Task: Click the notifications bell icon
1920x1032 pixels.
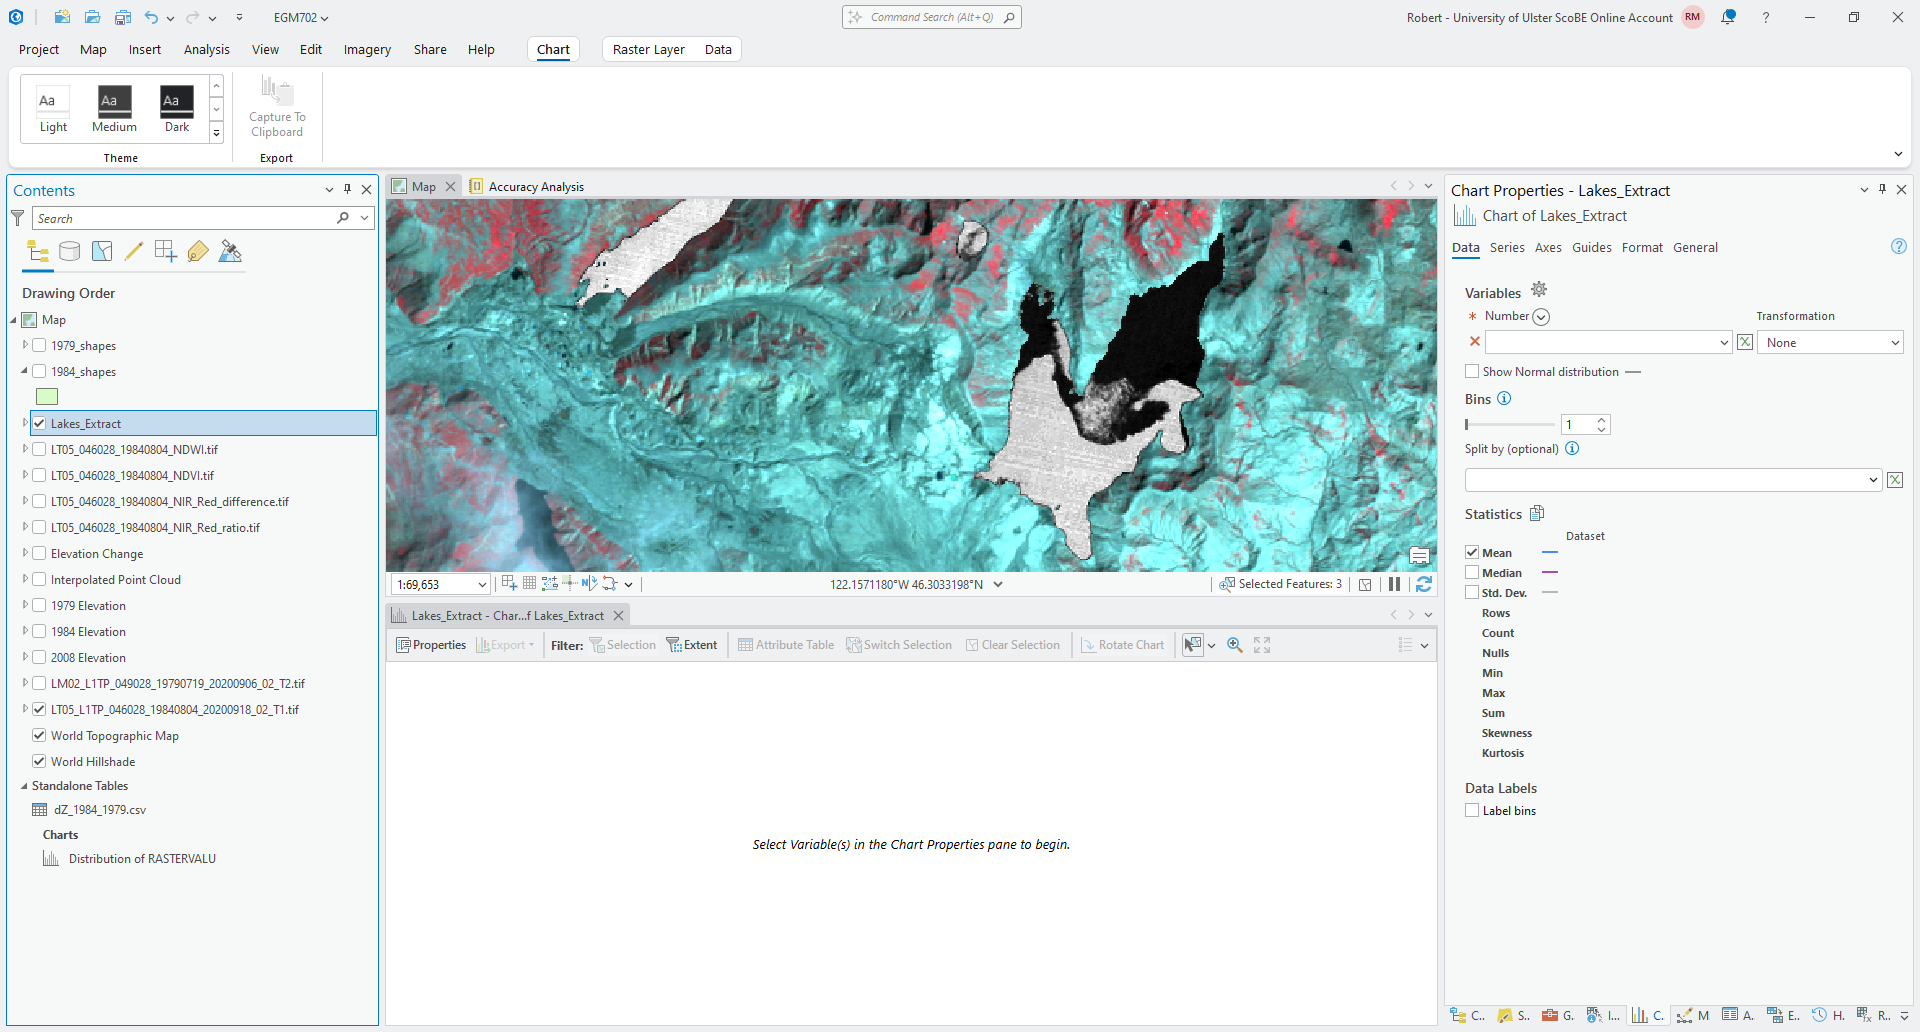Action: [x=1728, y=17]
